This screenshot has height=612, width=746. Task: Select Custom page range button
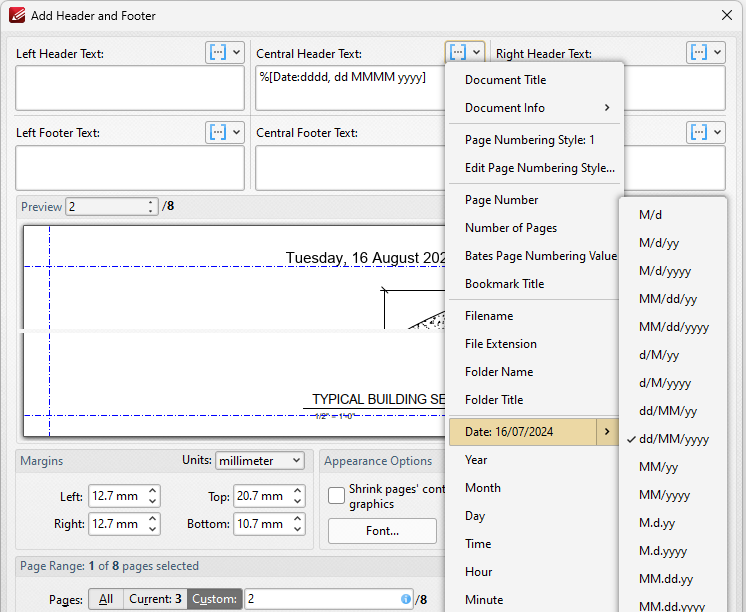[x=215, y=599]
